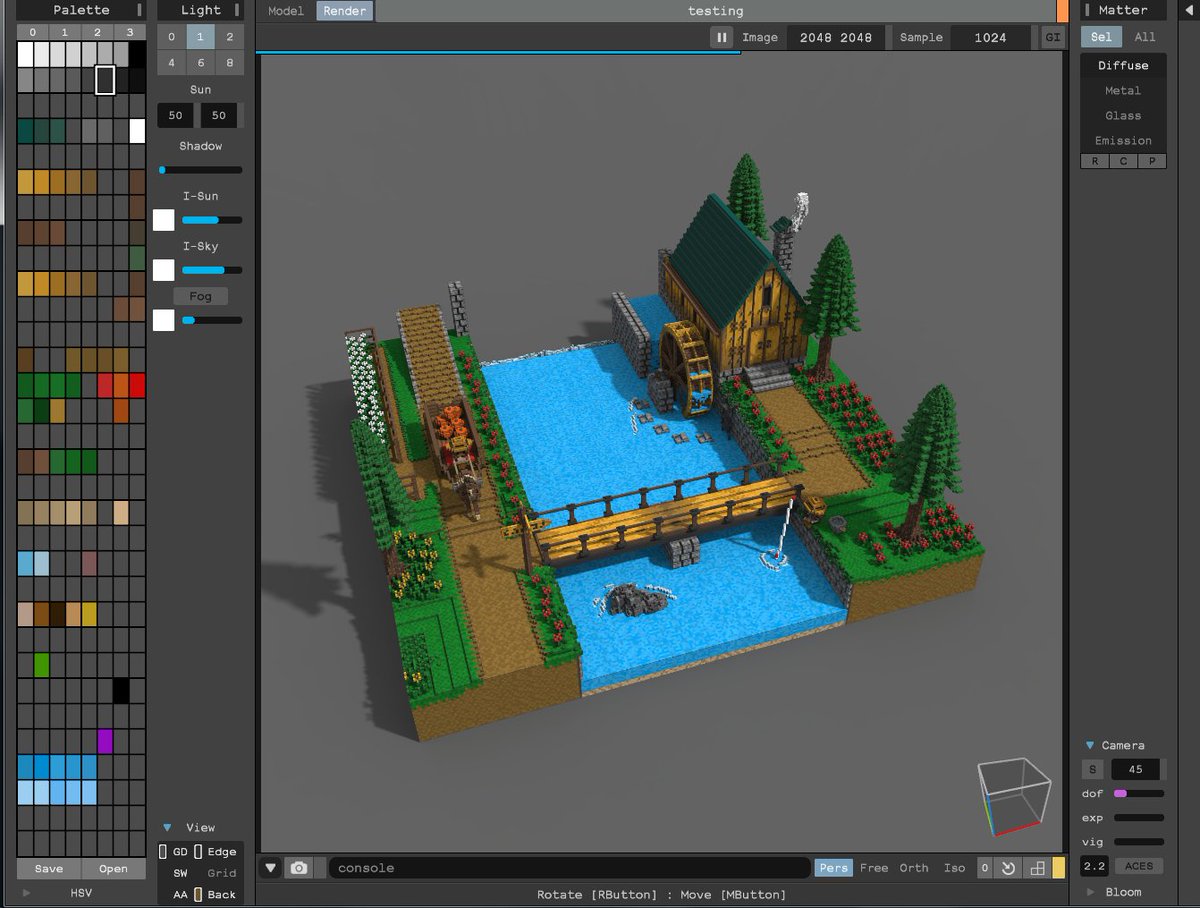The width and height of the screenshot is (1200, 908).
Task: Pause the render with the pause icon
Action: pos(721,37)
